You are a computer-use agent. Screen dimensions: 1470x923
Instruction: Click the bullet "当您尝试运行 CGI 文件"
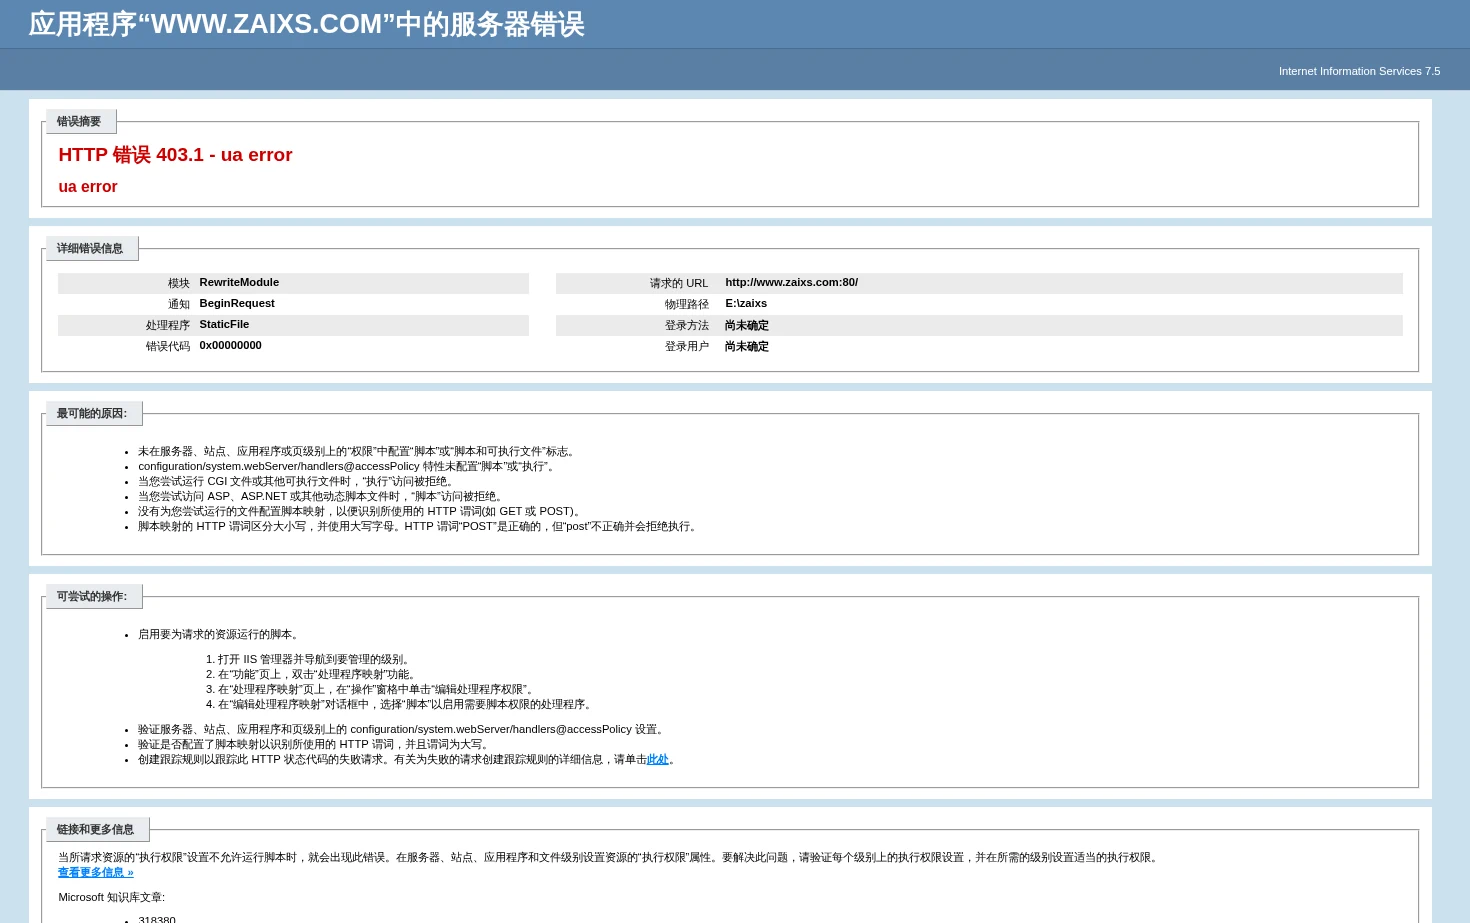(298, 482)
